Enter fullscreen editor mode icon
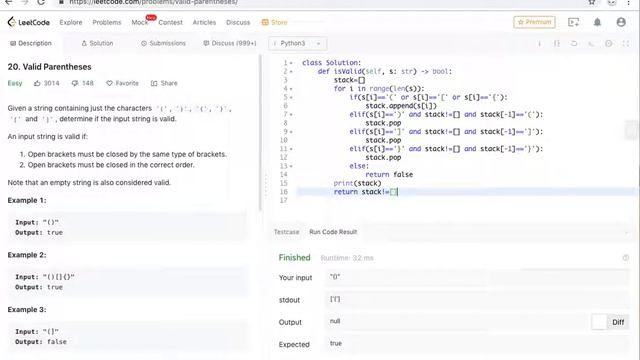This screenshot has height=360, width=640. click(626, 43)
